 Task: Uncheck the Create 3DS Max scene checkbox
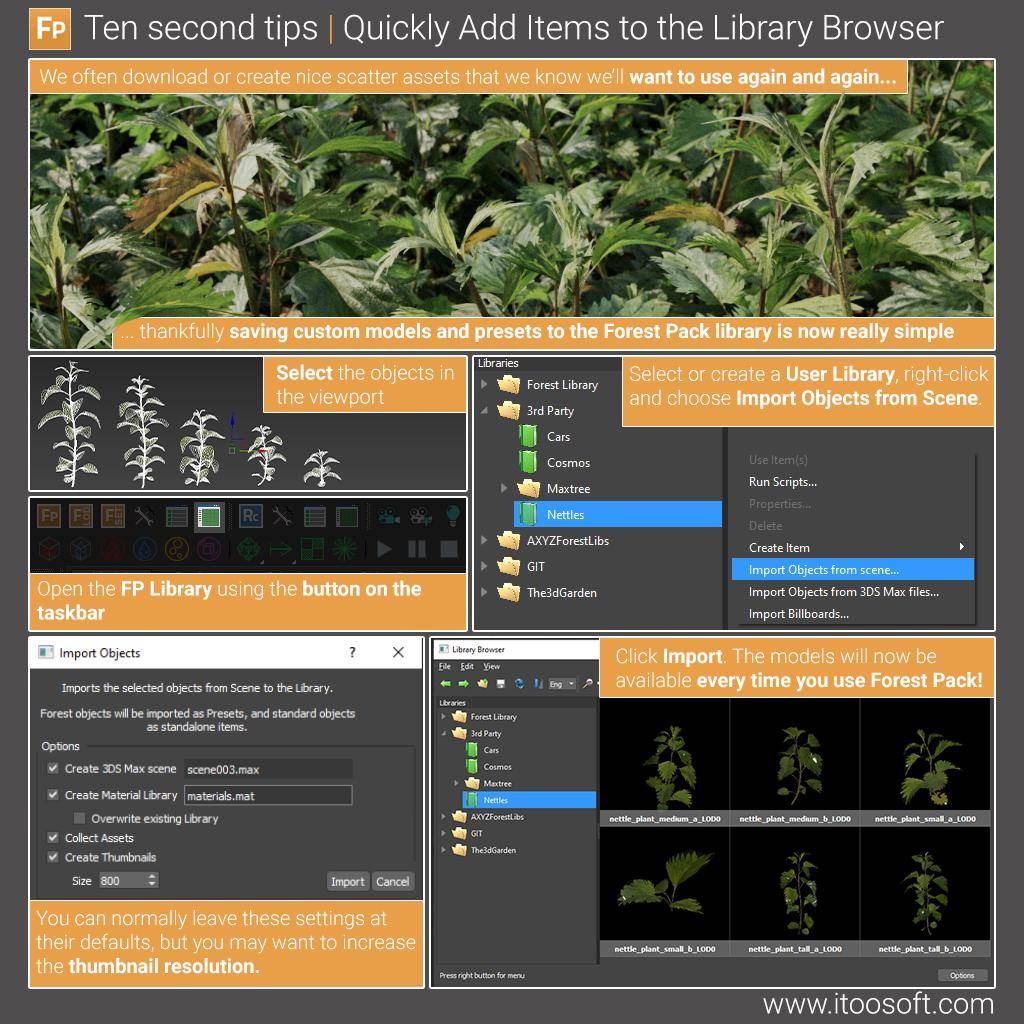click(x=53, y=768)
